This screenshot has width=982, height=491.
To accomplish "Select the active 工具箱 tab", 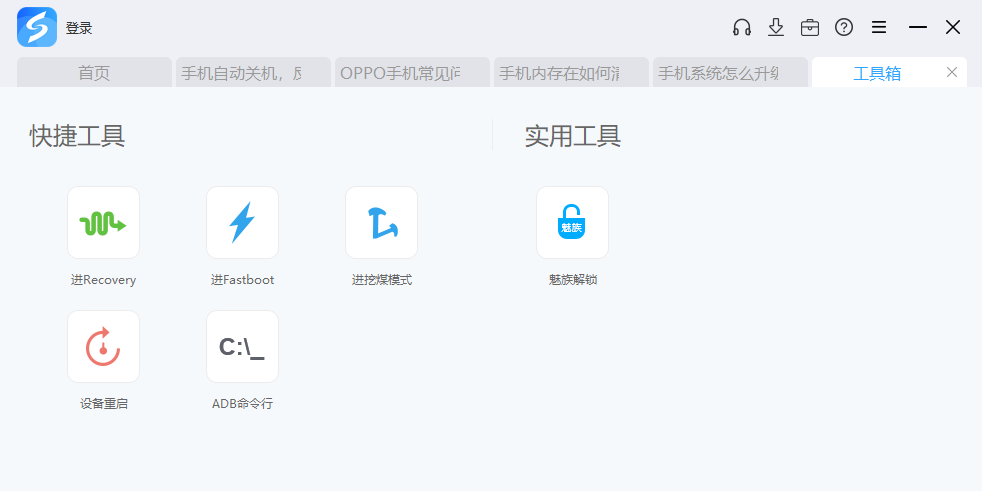I will point(876,73).
